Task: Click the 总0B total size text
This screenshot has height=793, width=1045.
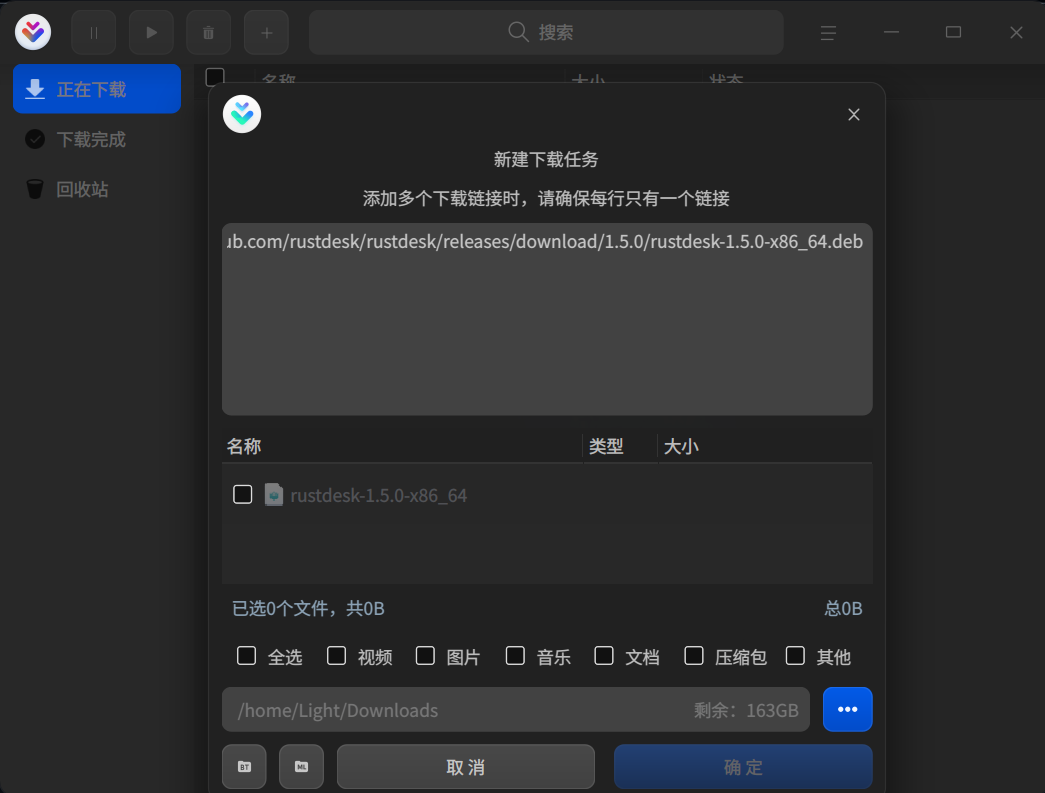Action: (844, 608)
